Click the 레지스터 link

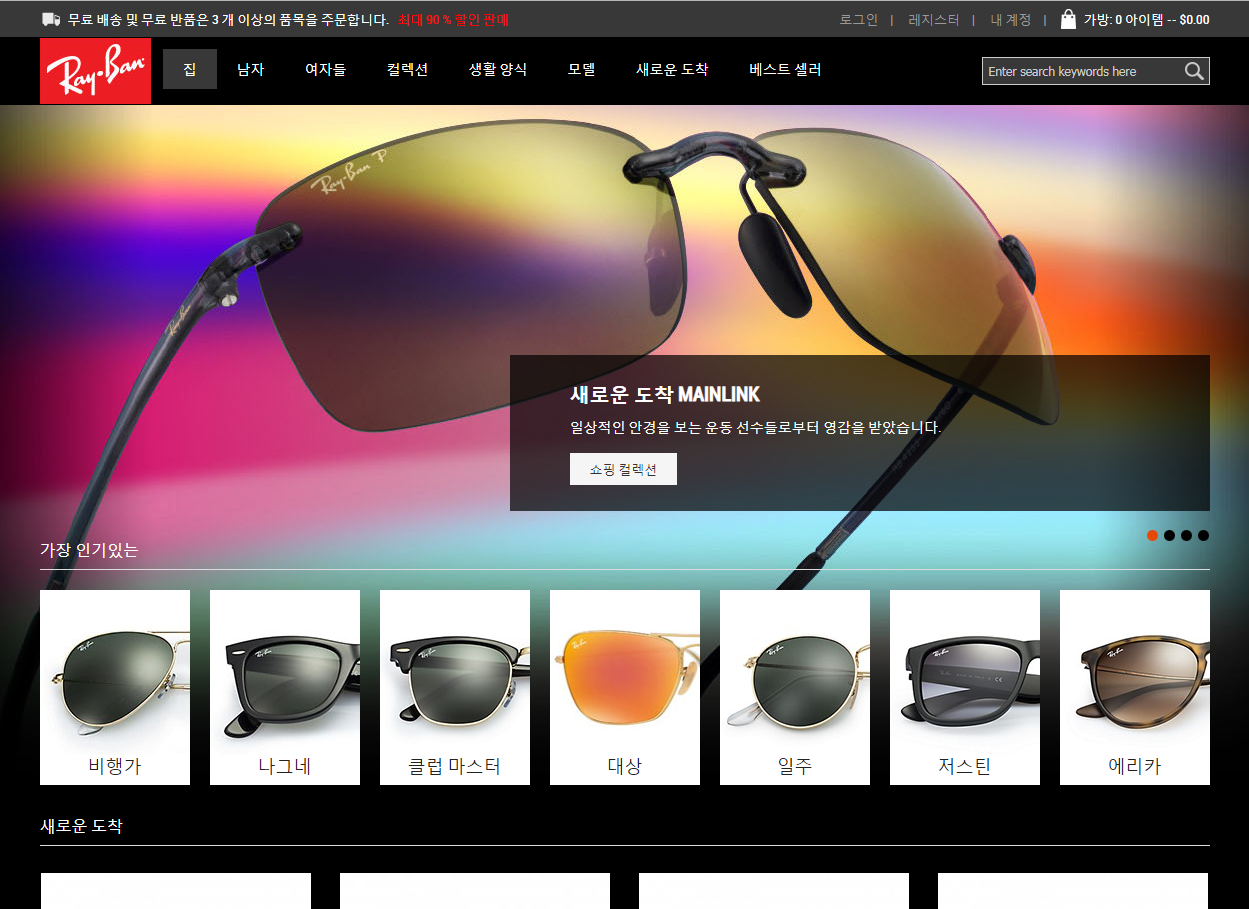pos(933,19)
